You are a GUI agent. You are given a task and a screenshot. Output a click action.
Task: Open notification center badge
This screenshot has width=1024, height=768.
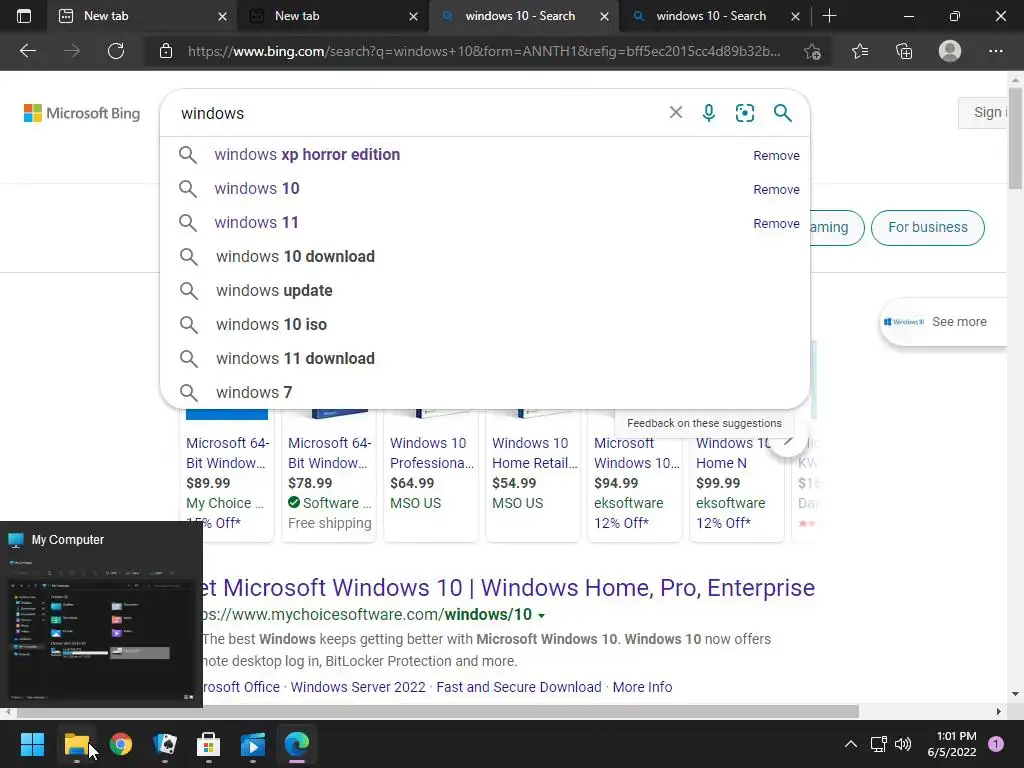tap(996, 744)
